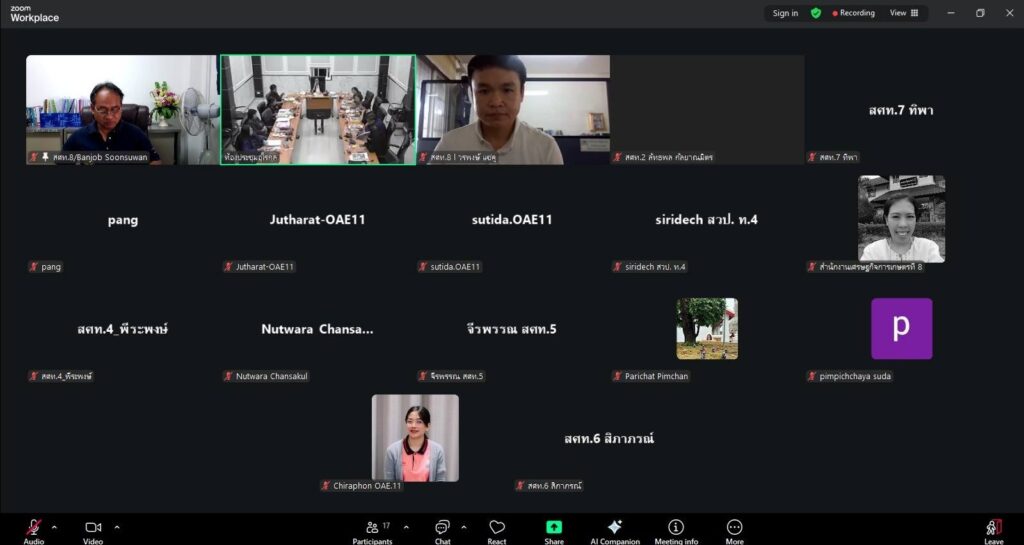Click the Recording indicator
This screenshot has width=1024, height=545.
coord(854,13)
